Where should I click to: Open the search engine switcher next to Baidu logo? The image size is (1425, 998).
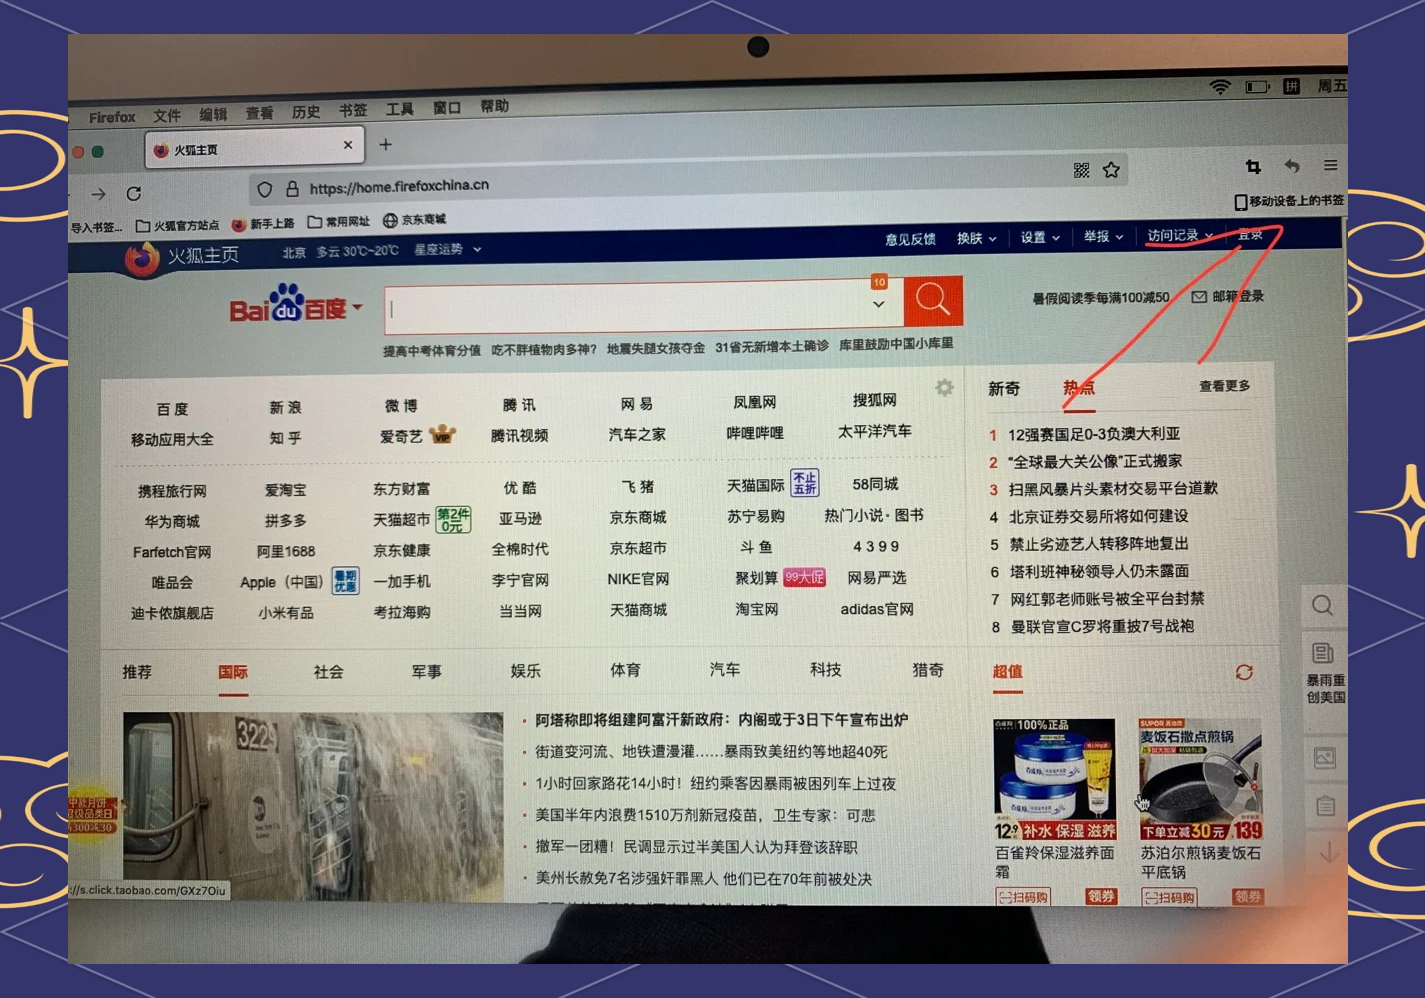(x=358, y=307)
